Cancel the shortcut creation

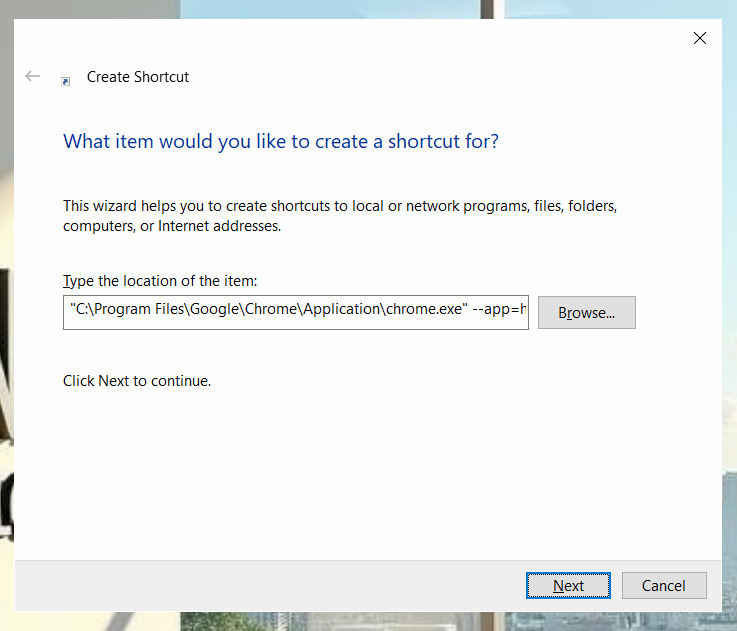coord(664,586)
